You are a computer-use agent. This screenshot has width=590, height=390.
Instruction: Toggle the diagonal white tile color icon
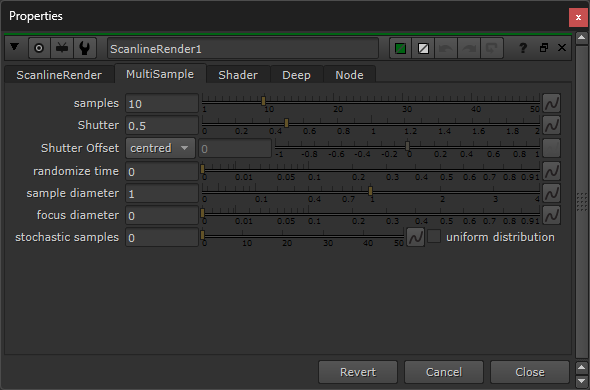point(423,48)
